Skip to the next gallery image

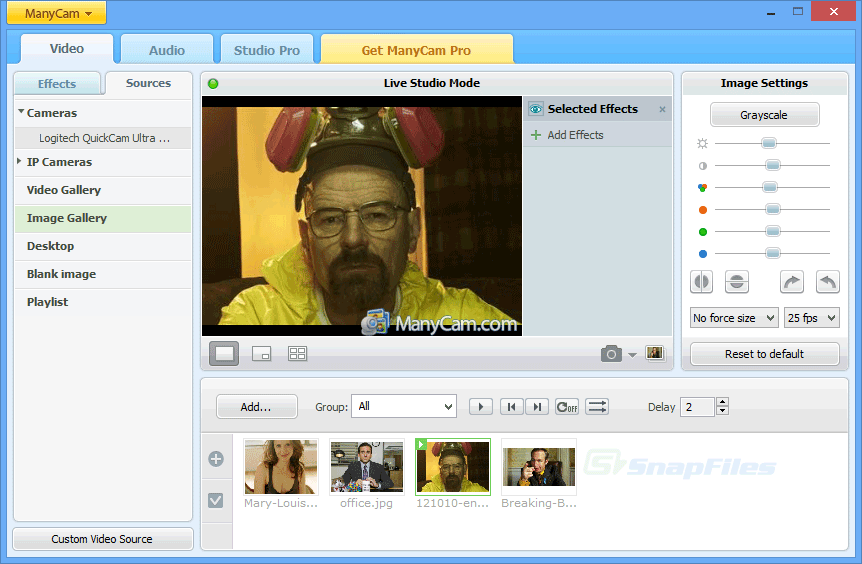pyautogui.click(x=538, y=406)
